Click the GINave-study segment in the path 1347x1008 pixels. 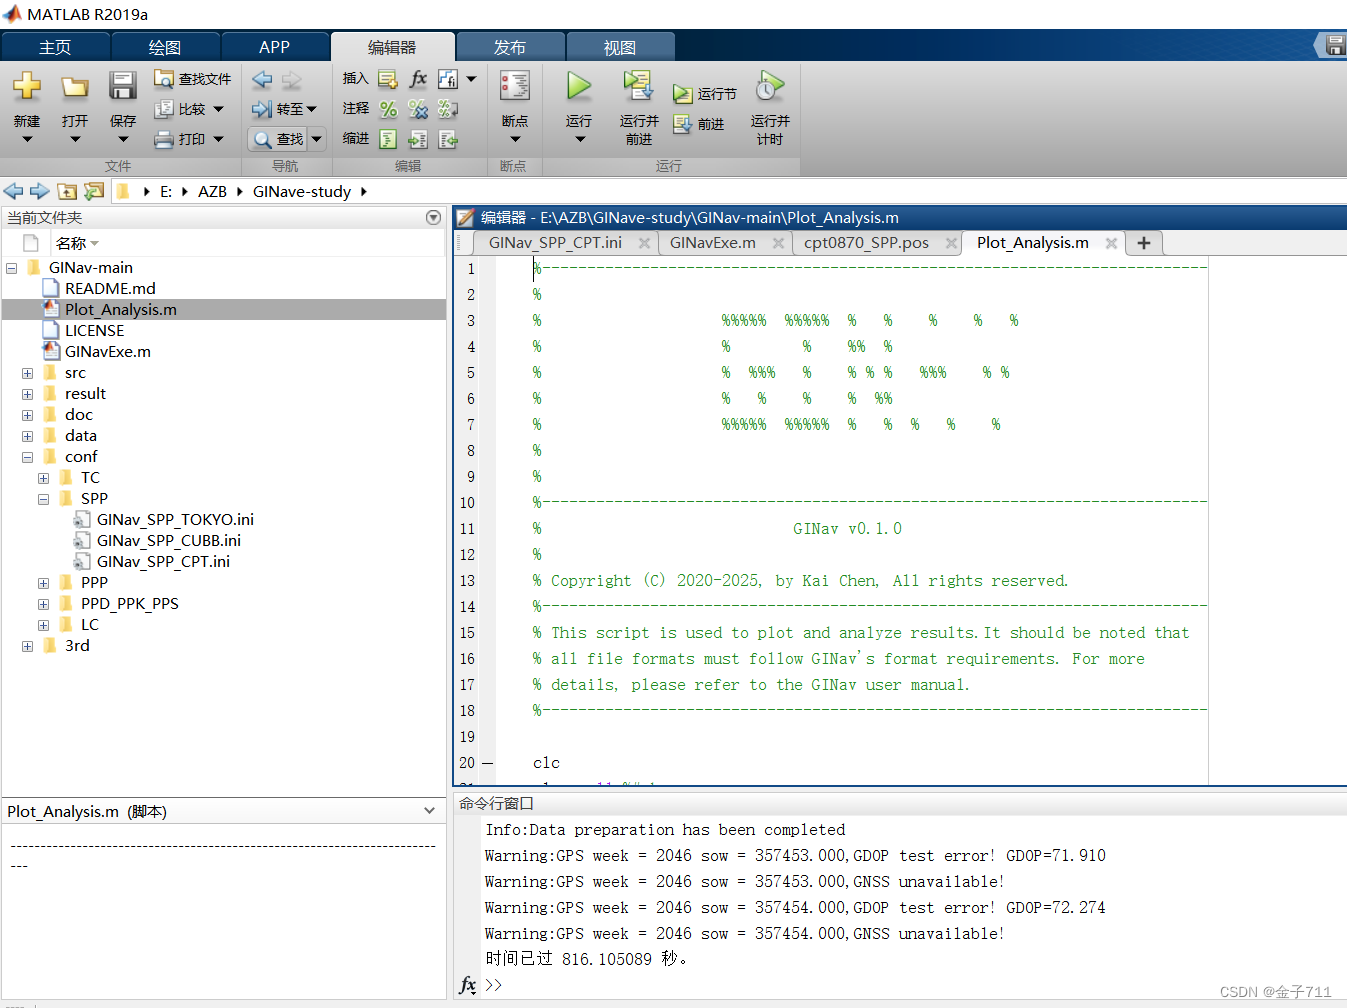pyautogui.click(x=302, y=191)
